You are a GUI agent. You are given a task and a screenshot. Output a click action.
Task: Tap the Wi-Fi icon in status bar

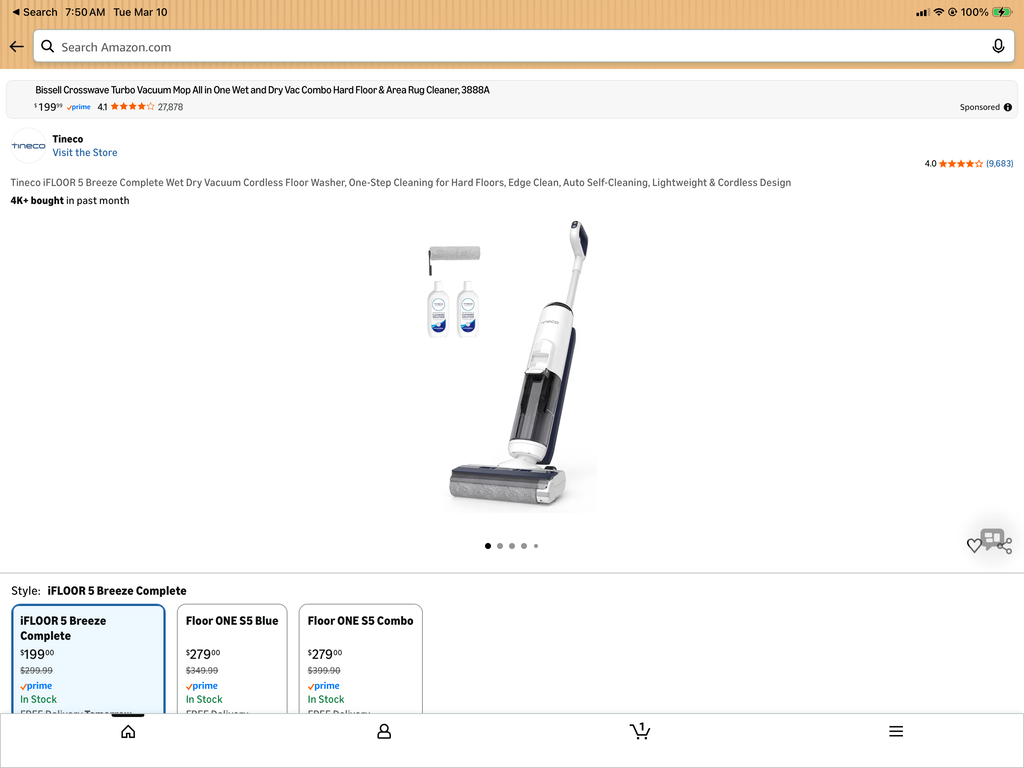(x=938, y=12)
